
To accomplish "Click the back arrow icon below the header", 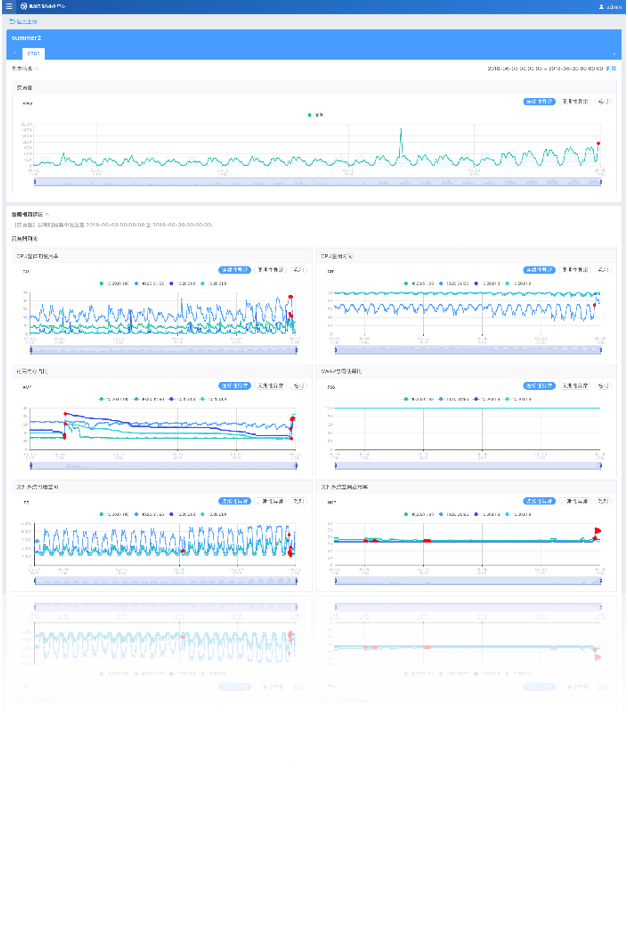I will coord(12,20).
